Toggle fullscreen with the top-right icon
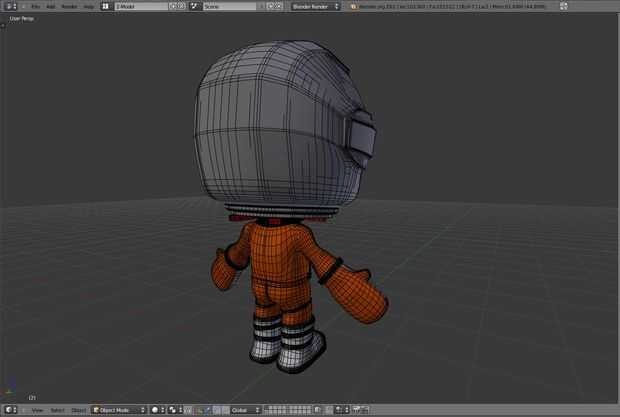 [x=563, y=6]
